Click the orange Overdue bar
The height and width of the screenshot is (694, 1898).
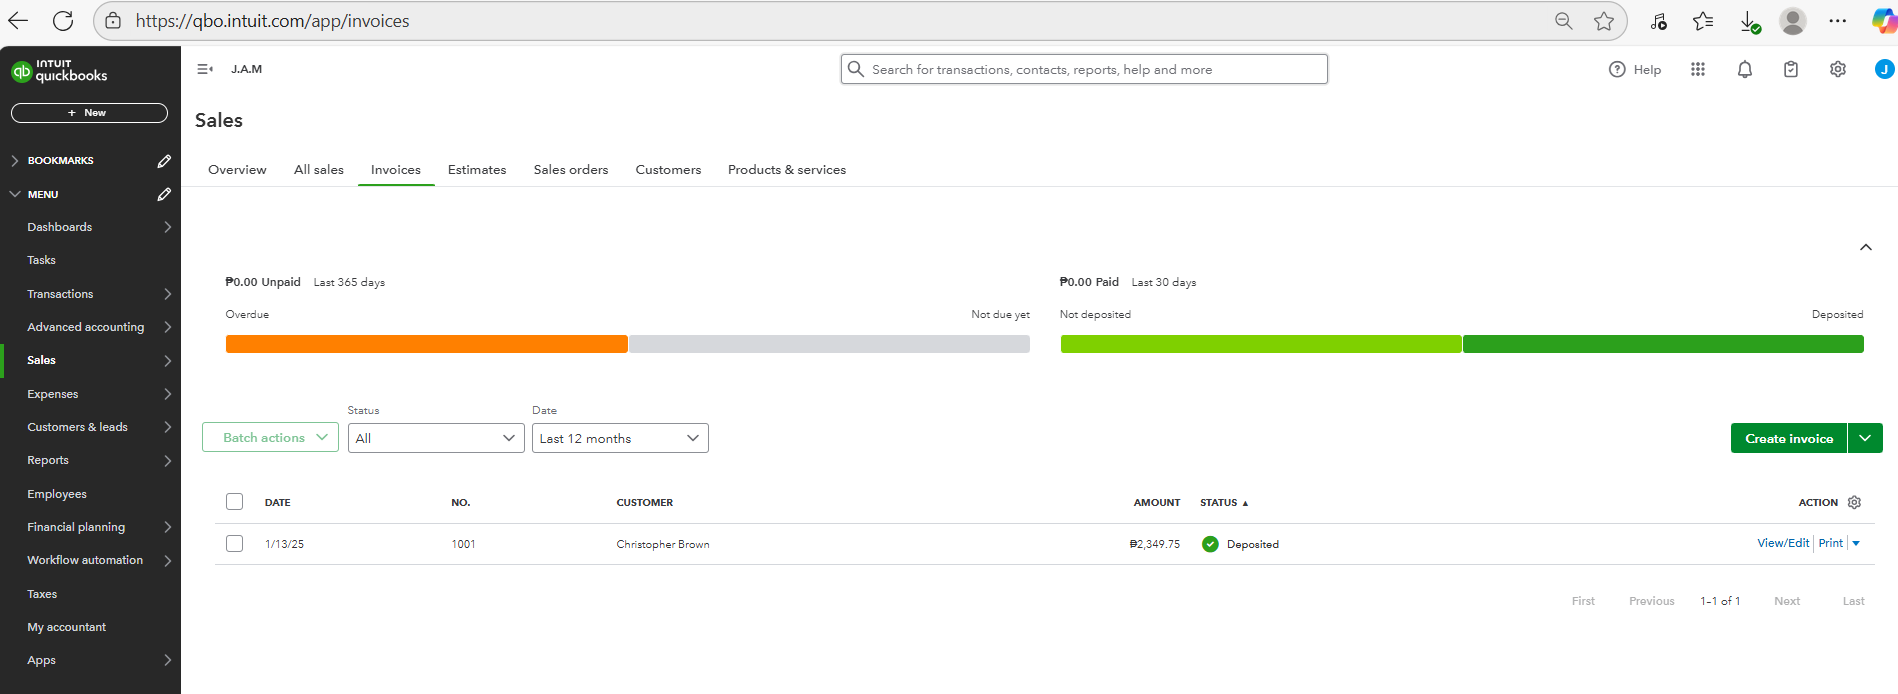coord(427,344)
